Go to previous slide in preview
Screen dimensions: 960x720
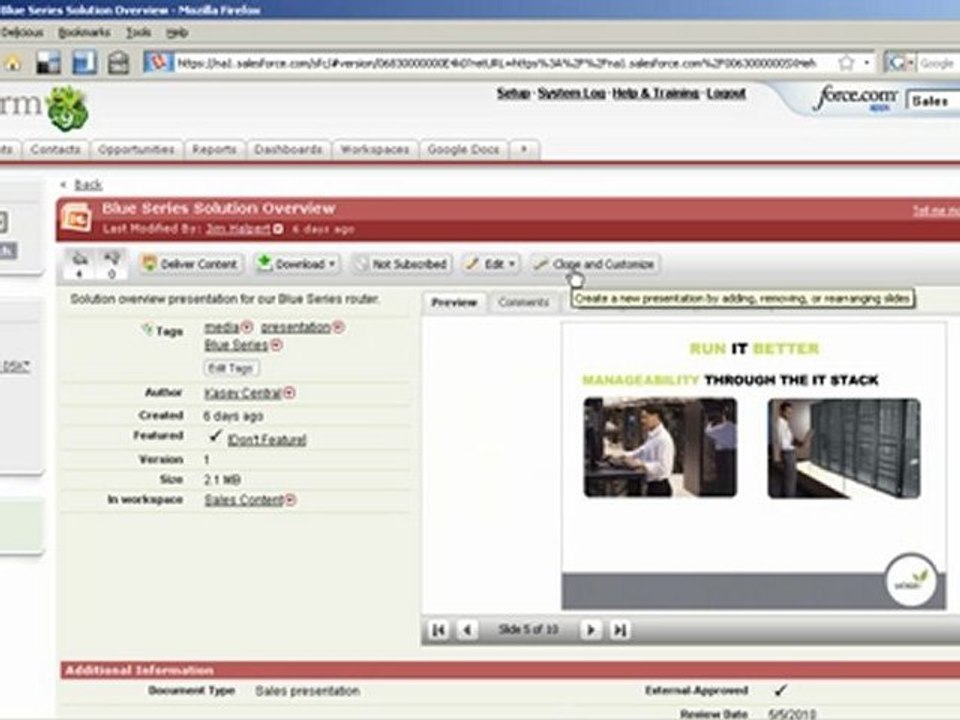[467, 629]
